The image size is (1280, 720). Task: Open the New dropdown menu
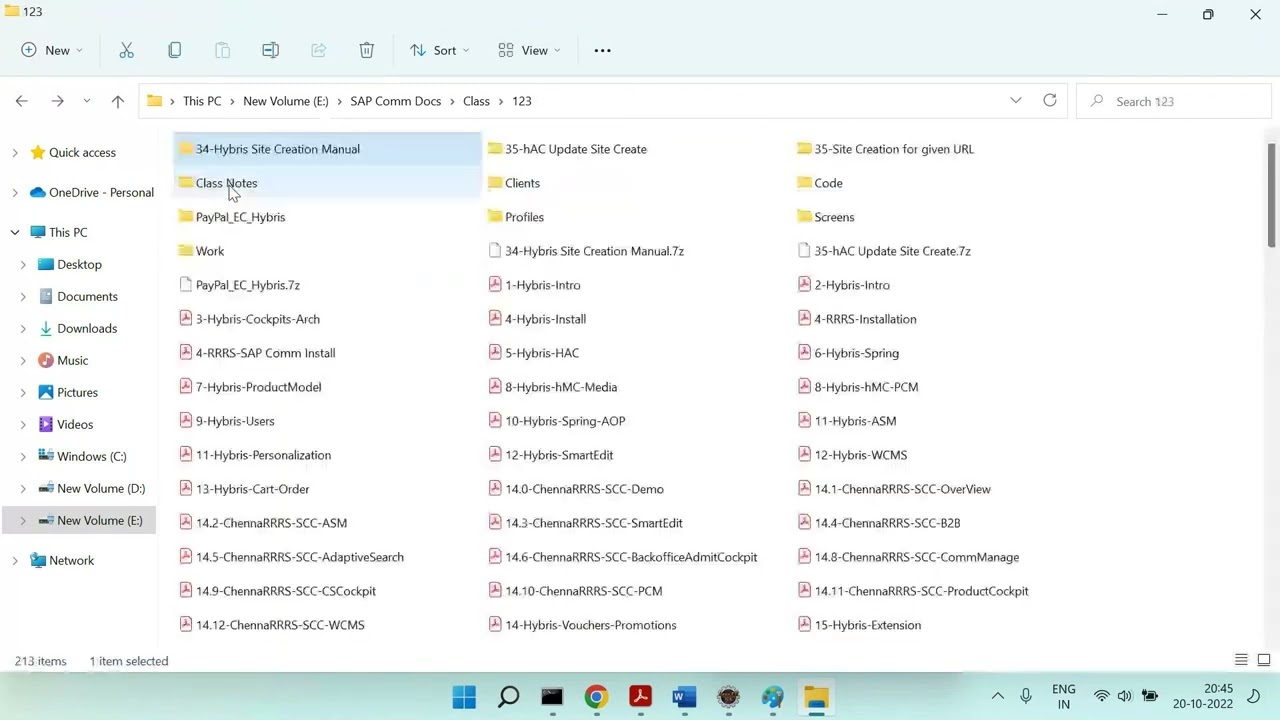click(52, 50)
